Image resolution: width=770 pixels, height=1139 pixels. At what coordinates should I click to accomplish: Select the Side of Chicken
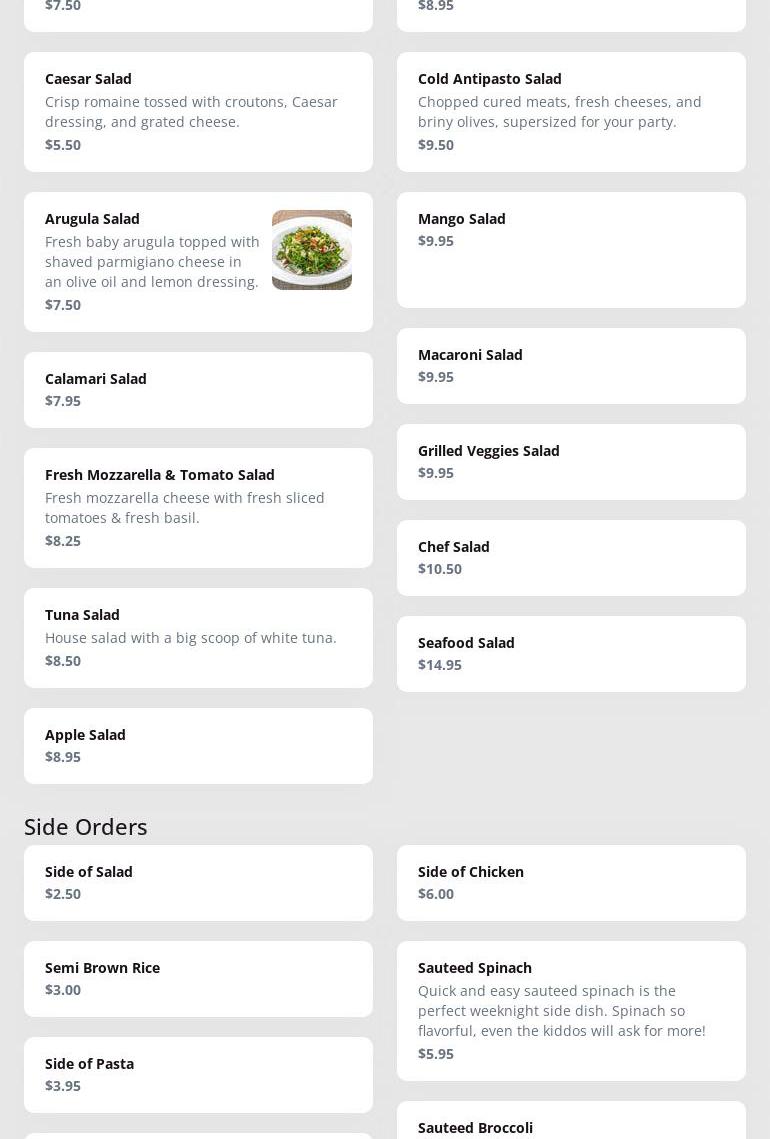(x=571, y=882)
